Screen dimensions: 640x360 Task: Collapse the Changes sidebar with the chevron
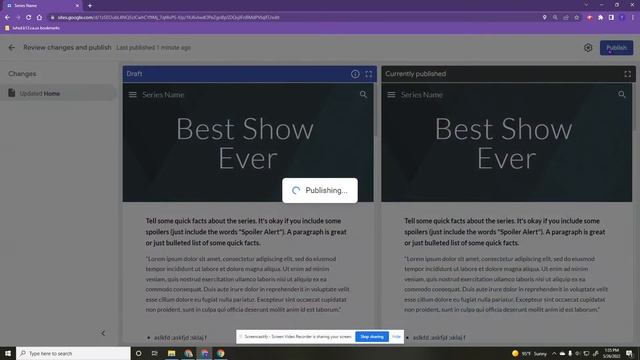click(103, 333)
